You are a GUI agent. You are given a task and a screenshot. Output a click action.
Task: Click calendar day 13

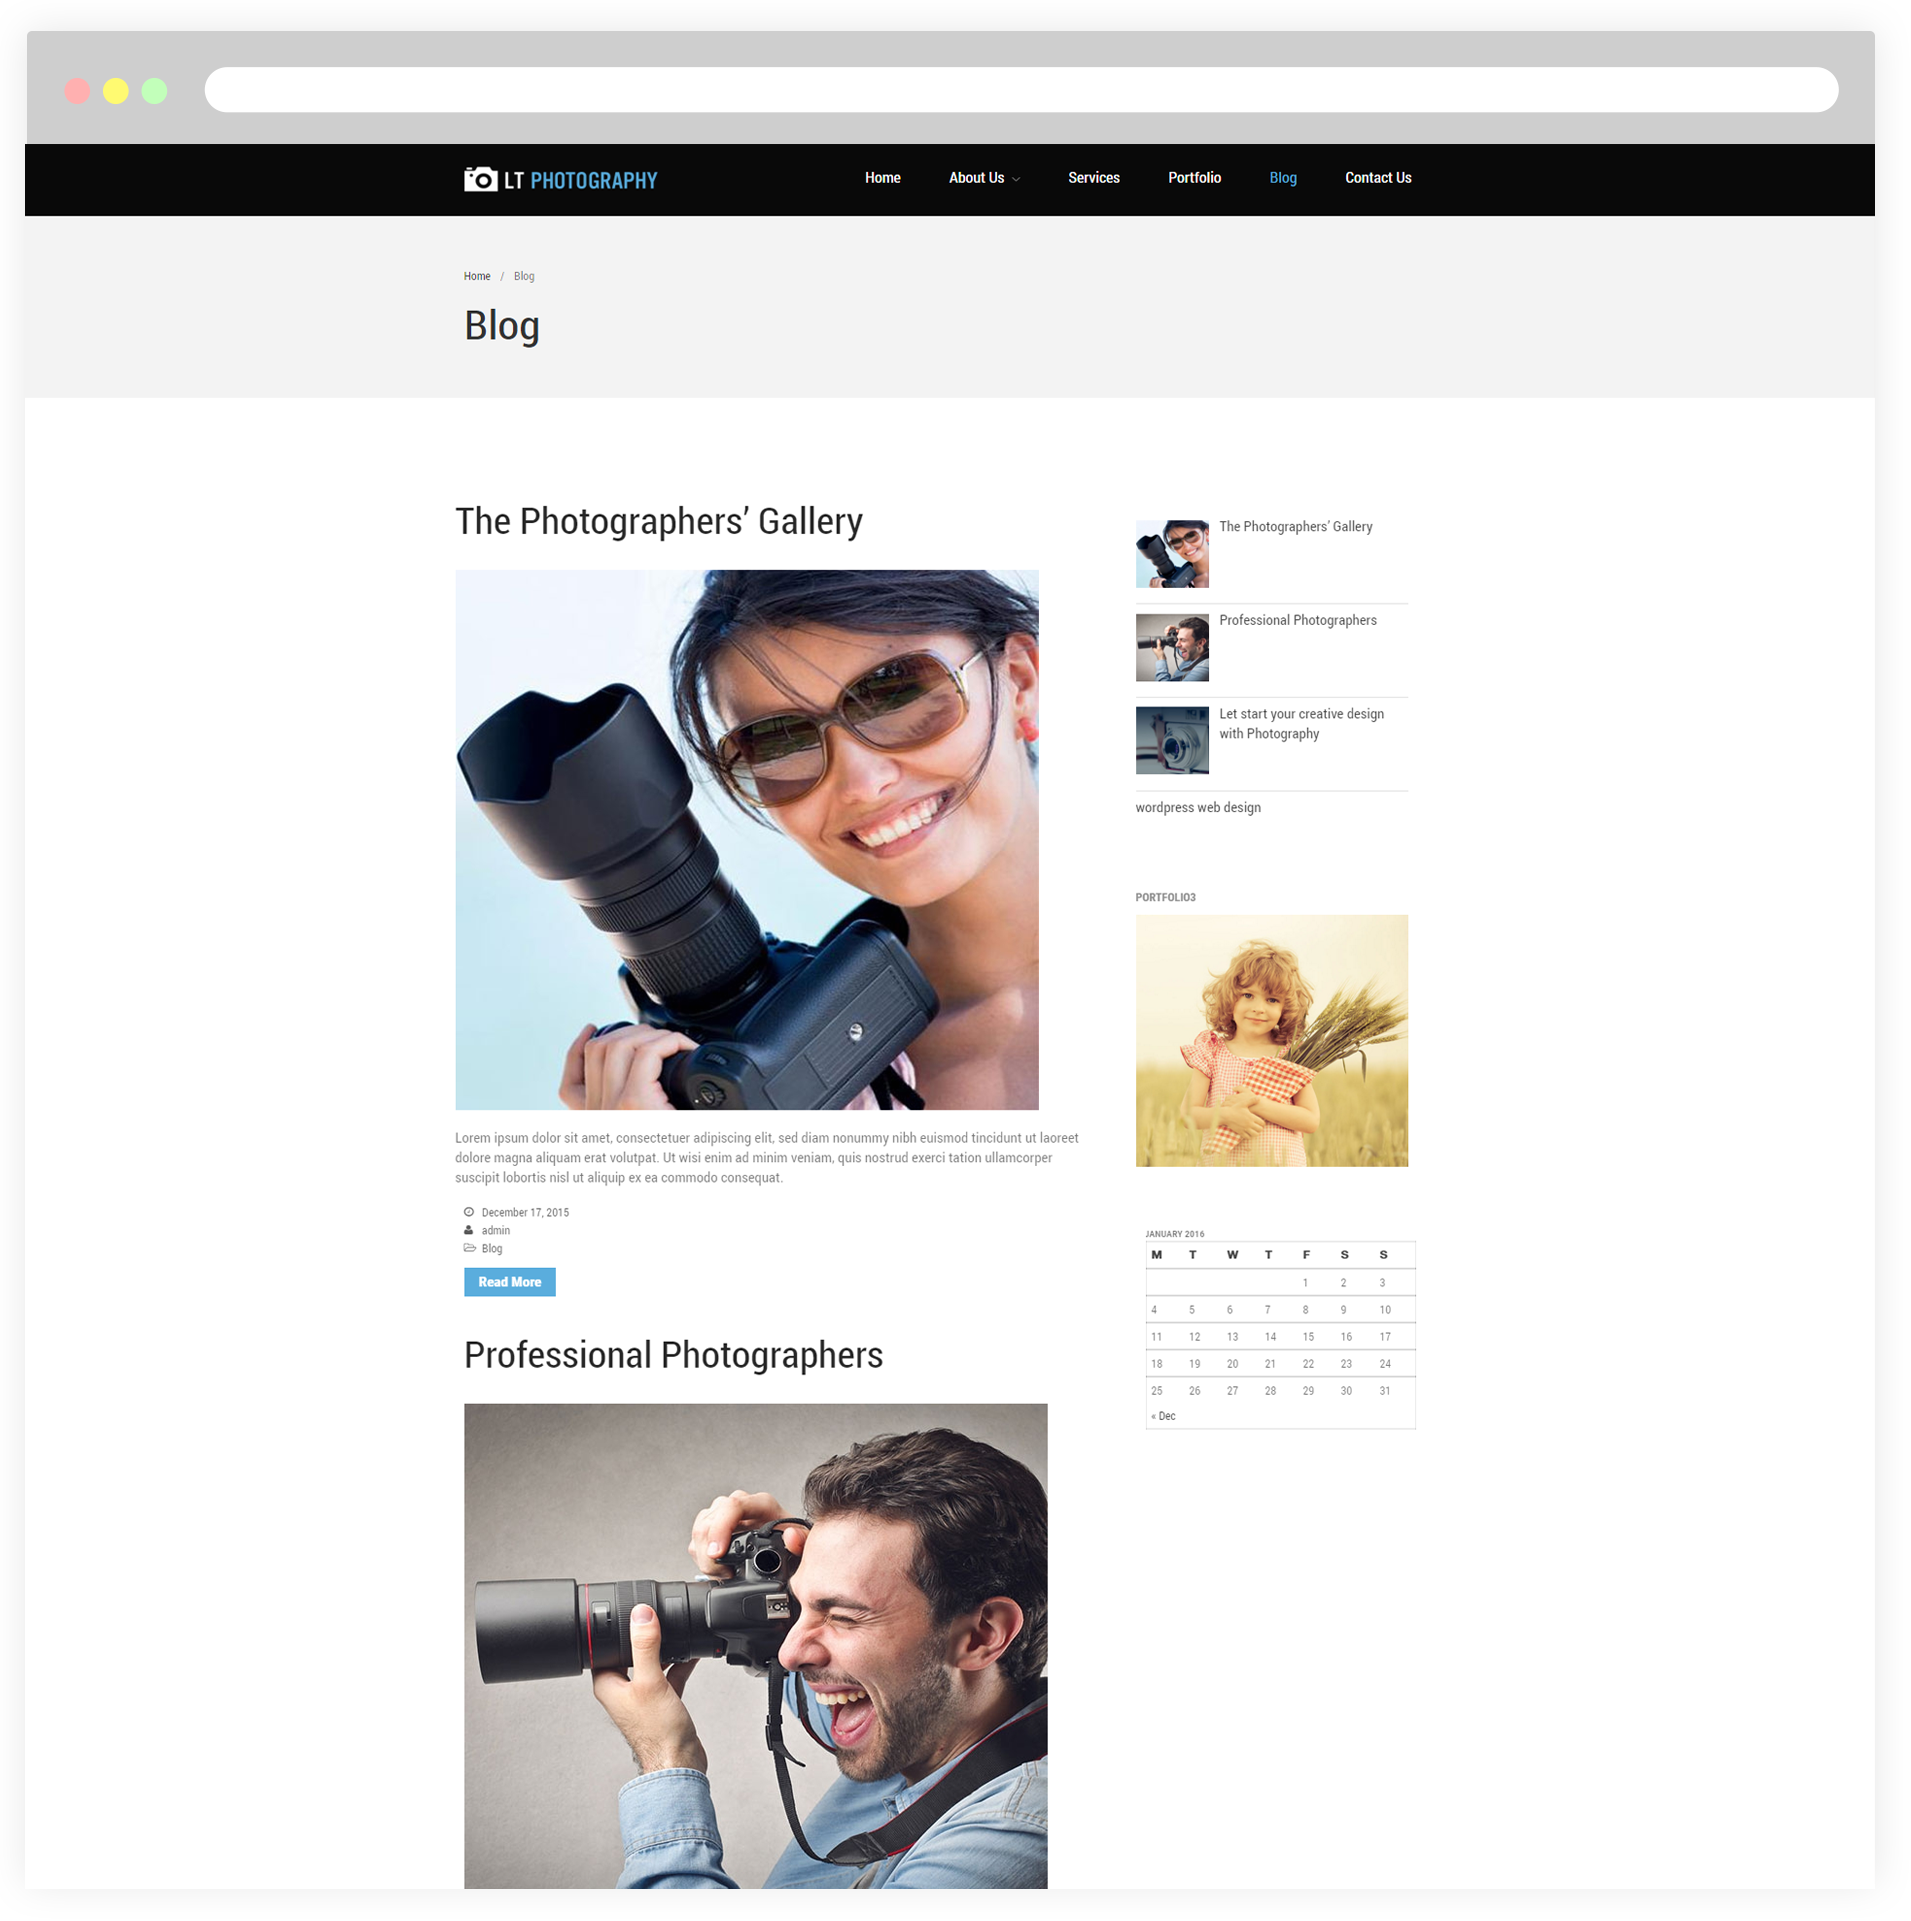coord(1232,1336)
